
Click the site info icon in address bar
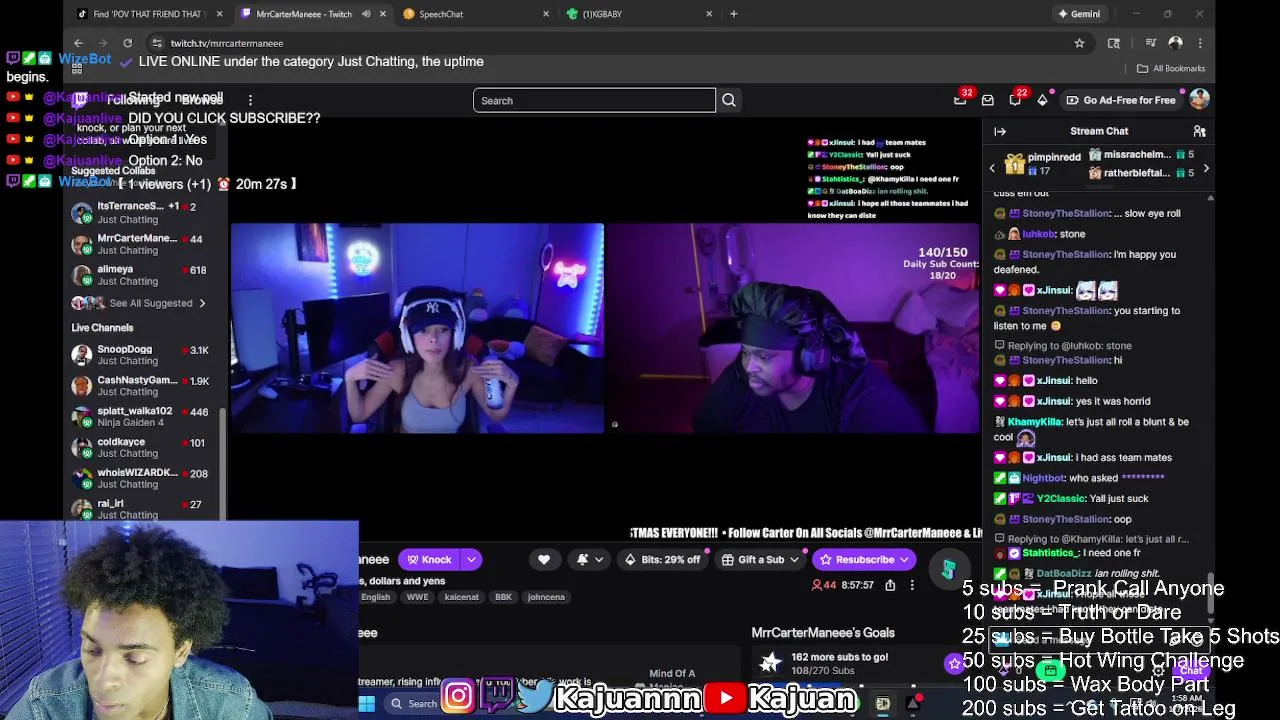[157, 43]
